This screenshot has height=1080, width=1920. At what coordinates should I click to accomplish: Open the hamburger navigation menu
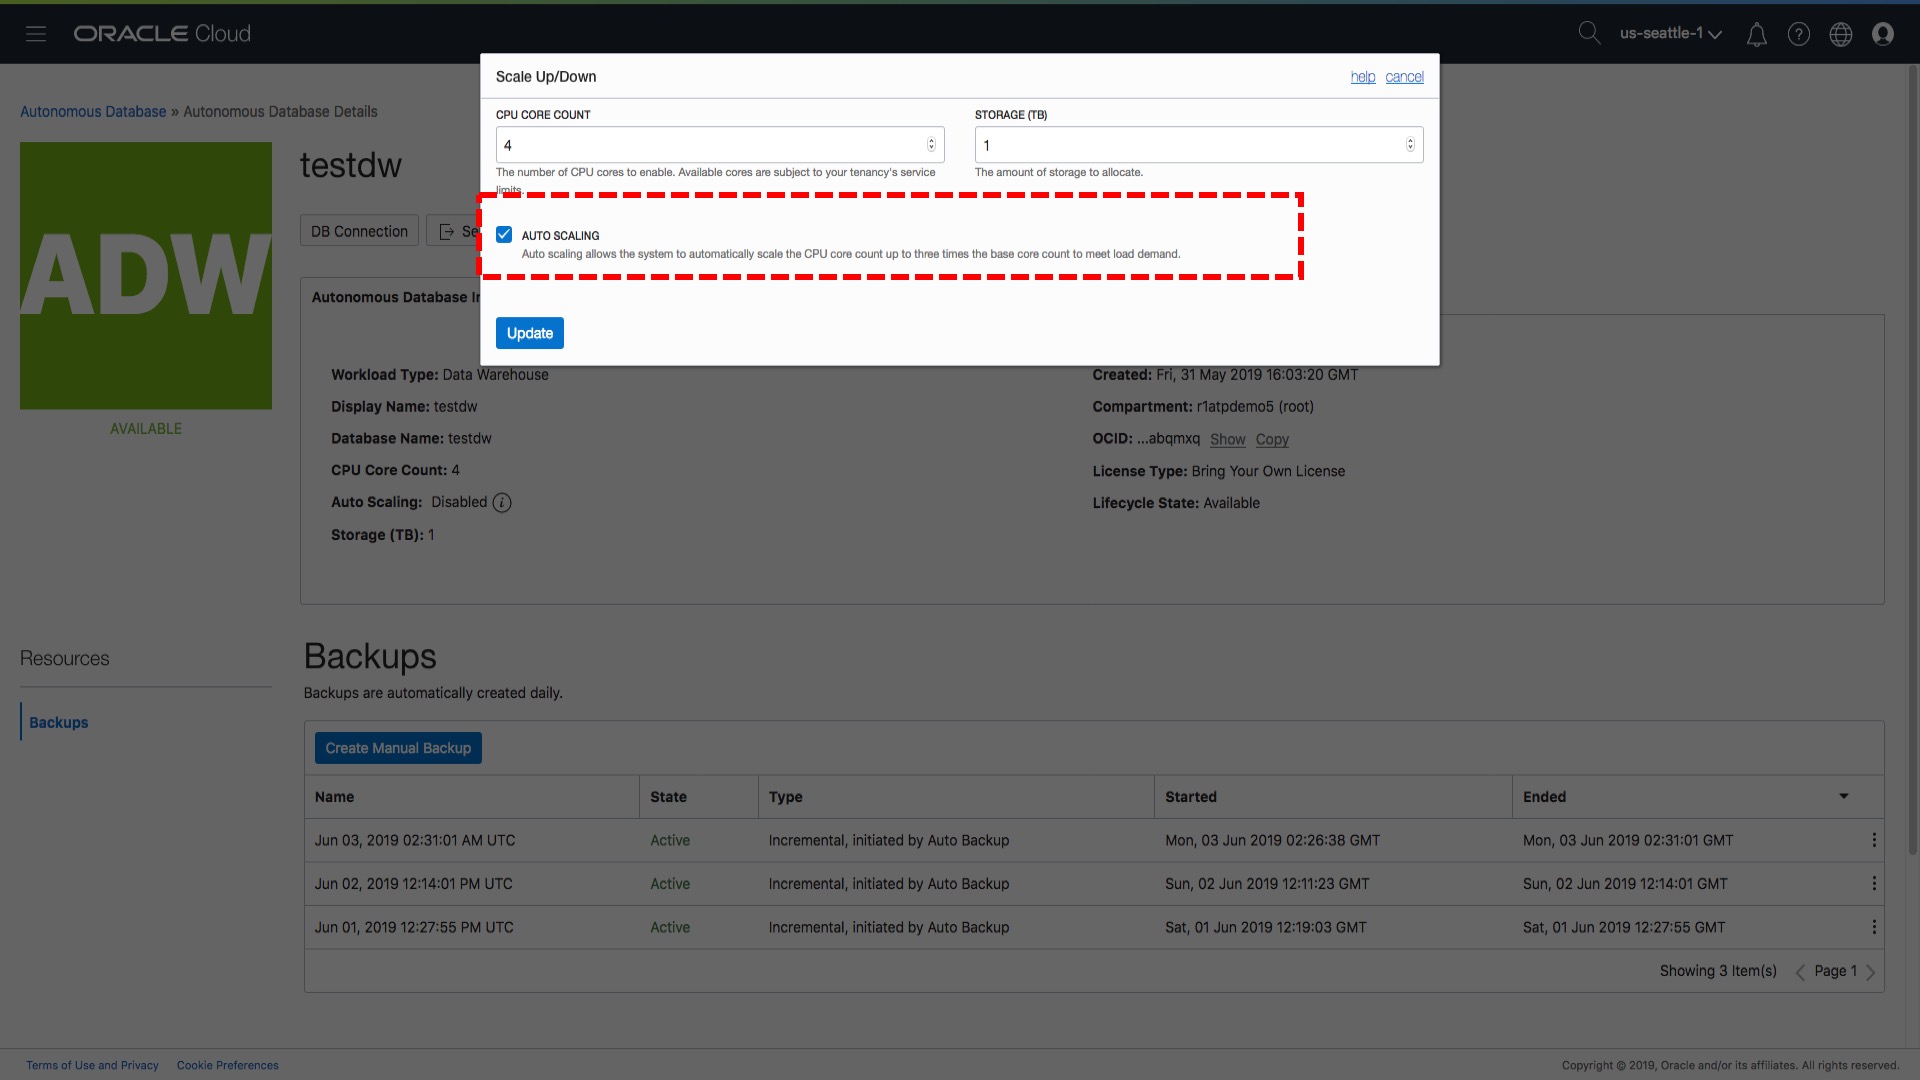point(36,34)
